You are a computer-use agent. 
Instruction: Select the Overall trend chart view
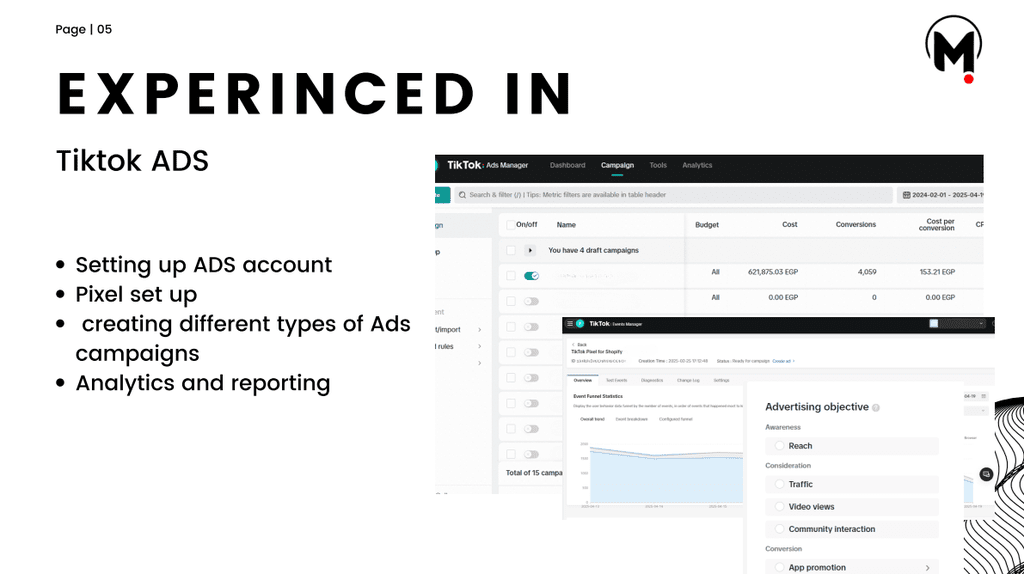[592, 419]
